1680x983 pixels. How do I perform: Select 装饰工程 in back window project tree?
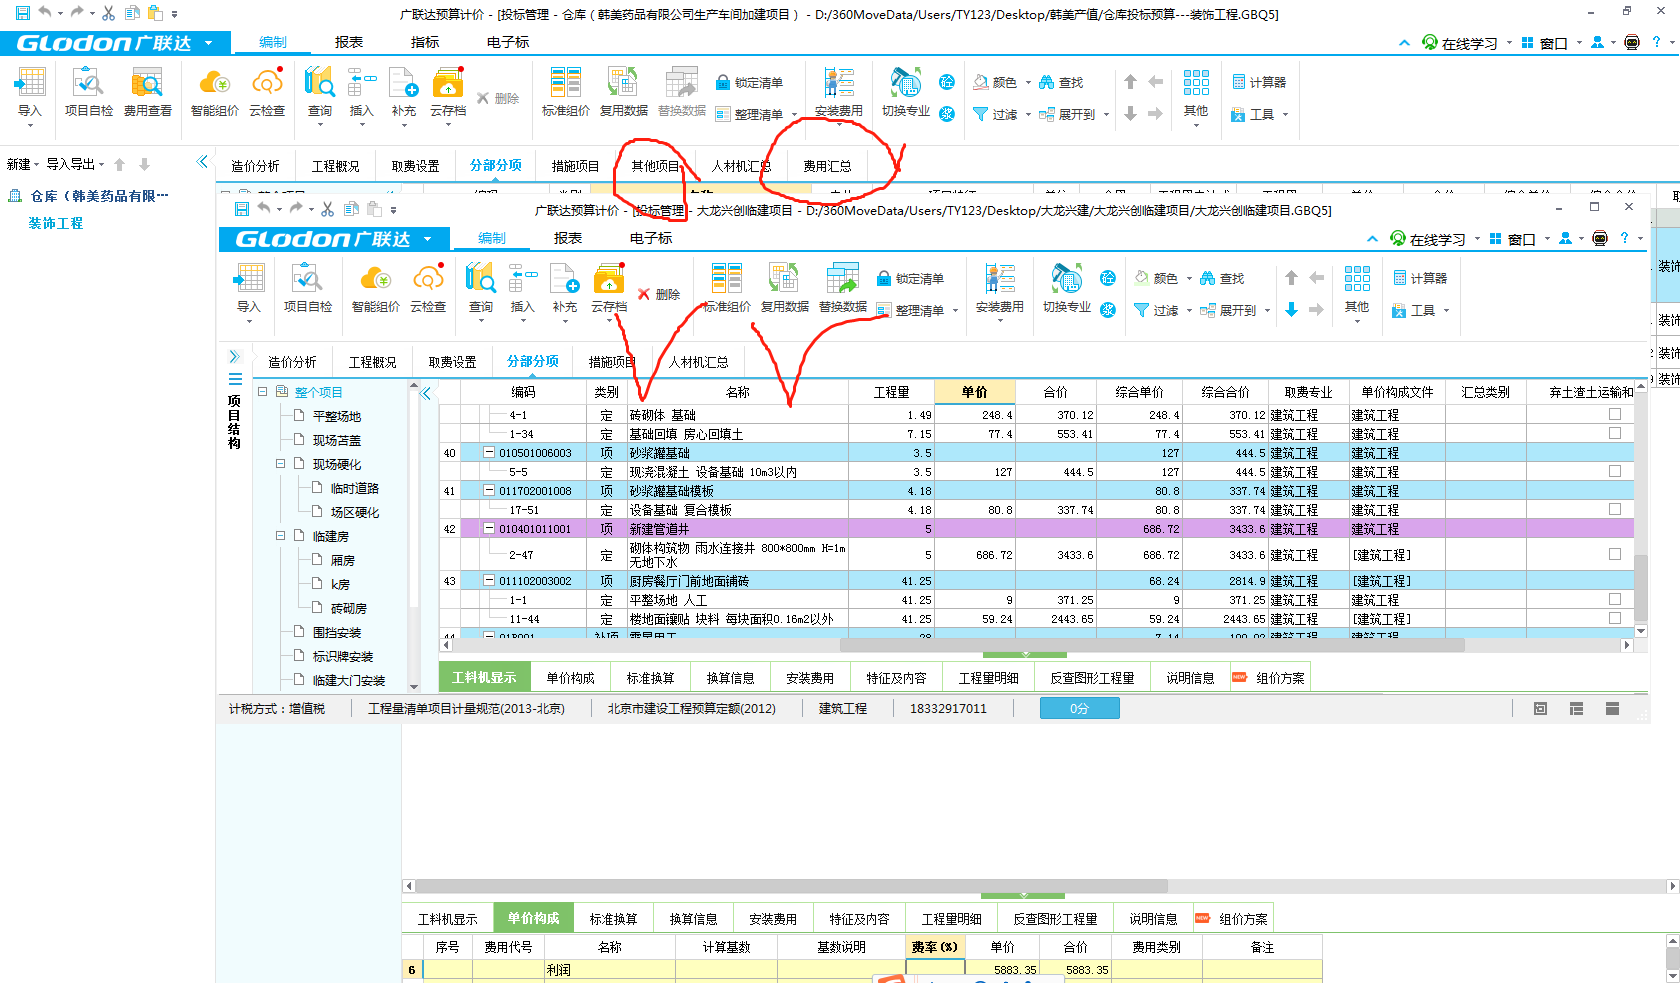[x=56, y=223]
